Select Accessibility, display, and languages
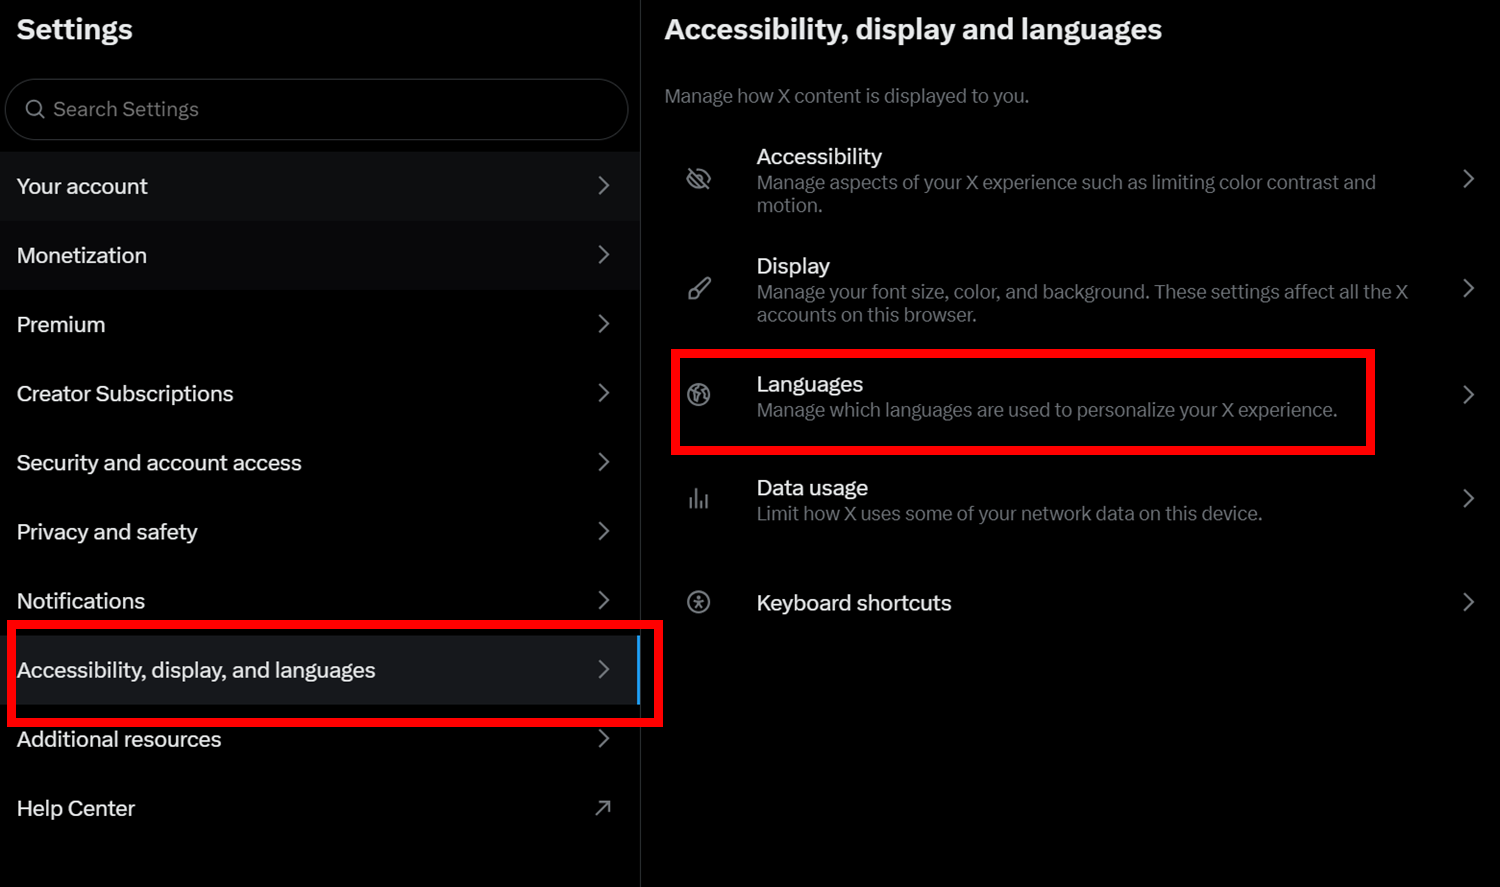This screenshot has width=1500, height=887. (x=320, y=670)
